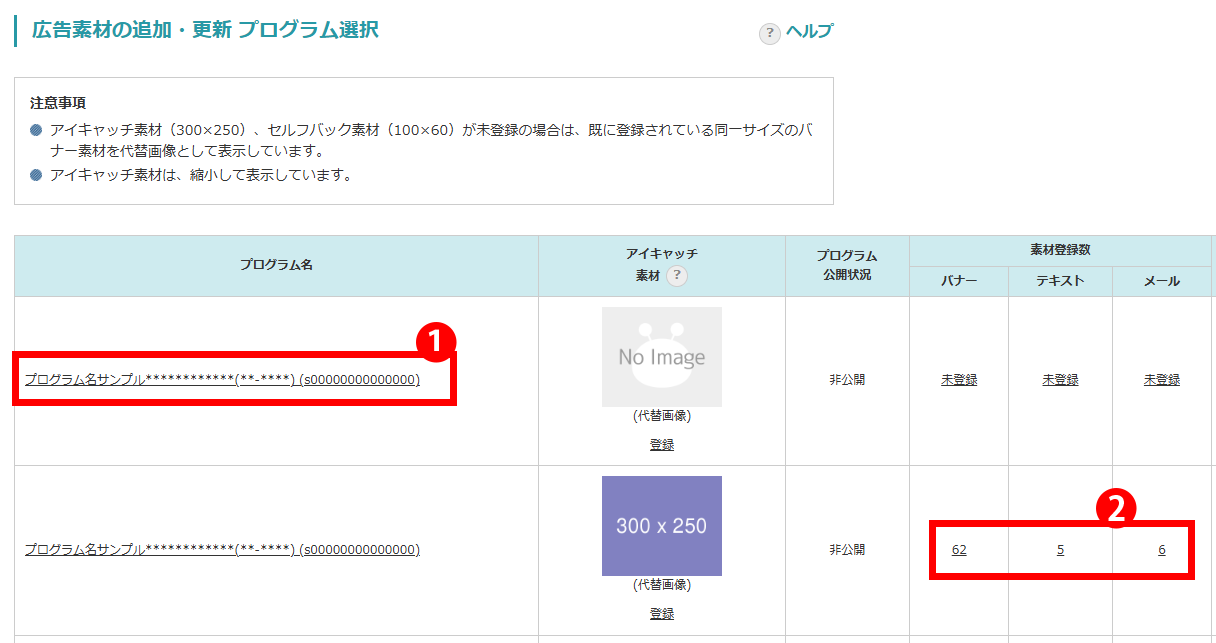Open the 62 registered banners link
Viewport: 1216px width, 643px height.
958,550
